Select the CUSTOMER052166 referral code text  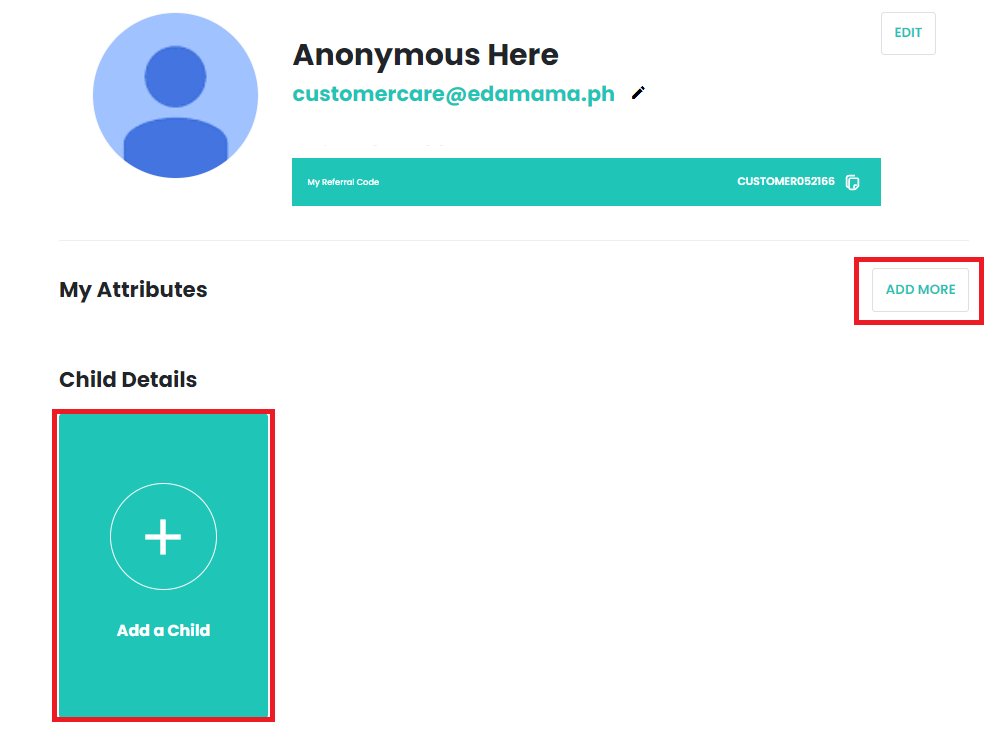tap(786, 182)
